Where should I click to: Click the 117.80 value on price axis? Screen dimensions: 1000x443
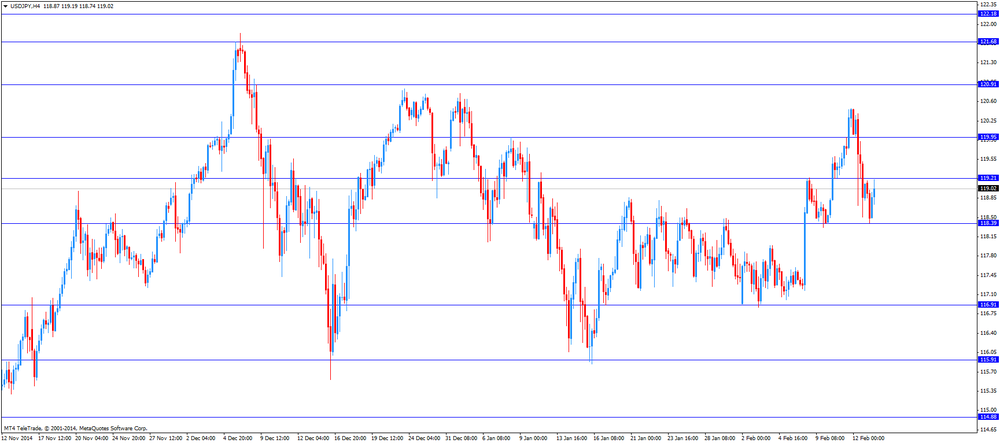pos(989,256)
